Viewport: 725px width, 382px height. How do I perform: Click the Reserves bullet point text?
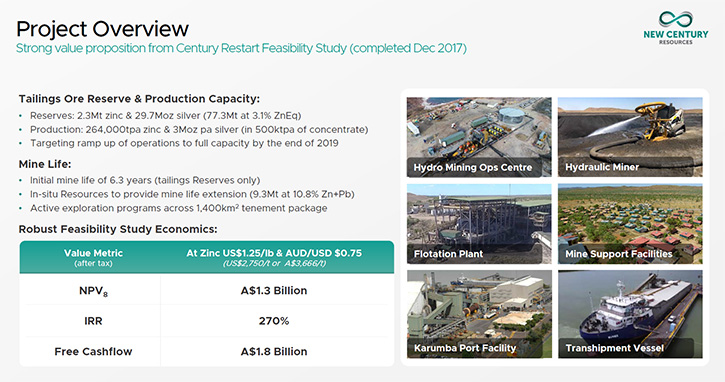point(166,116)
